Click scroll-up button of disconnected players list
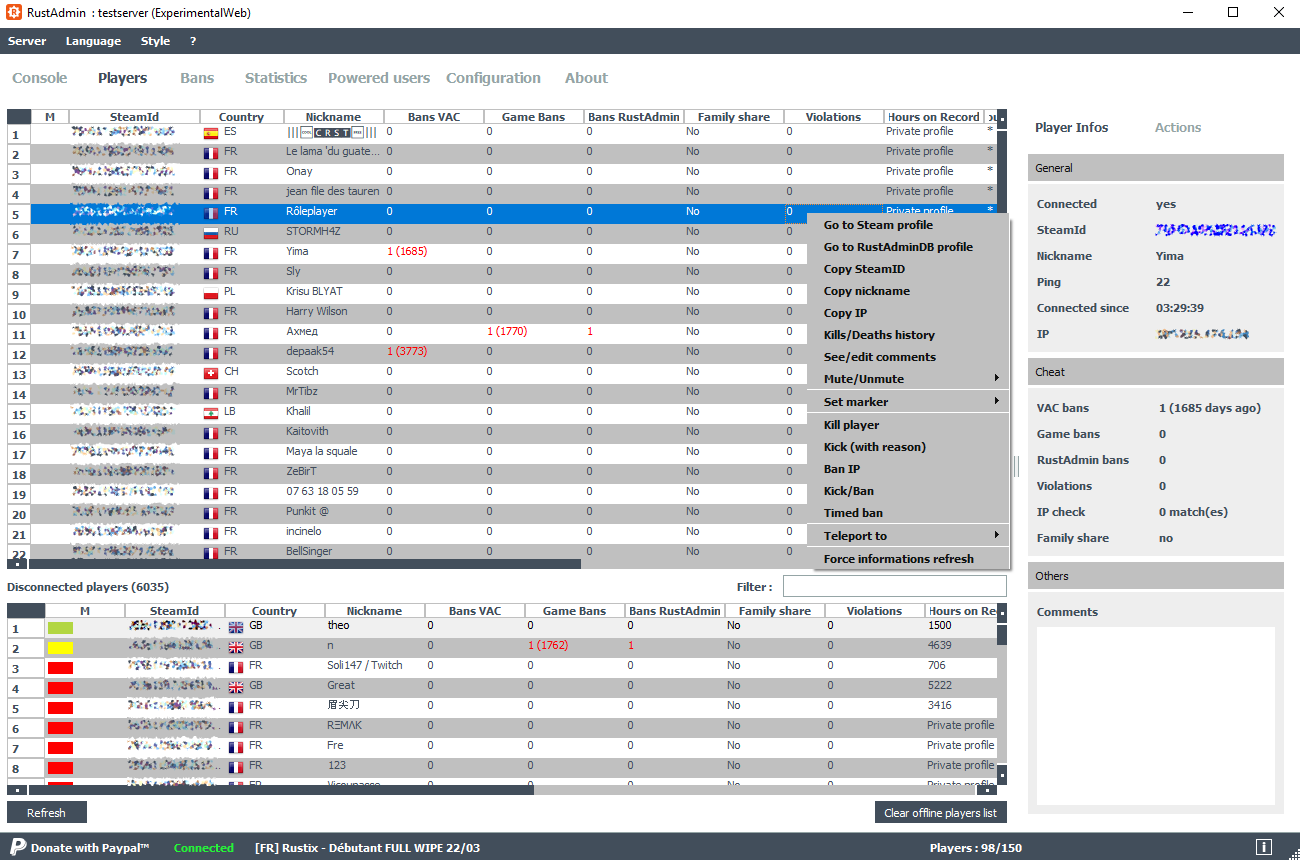The width and height of the screenshot is (1300, 860). click(1001, 613)
